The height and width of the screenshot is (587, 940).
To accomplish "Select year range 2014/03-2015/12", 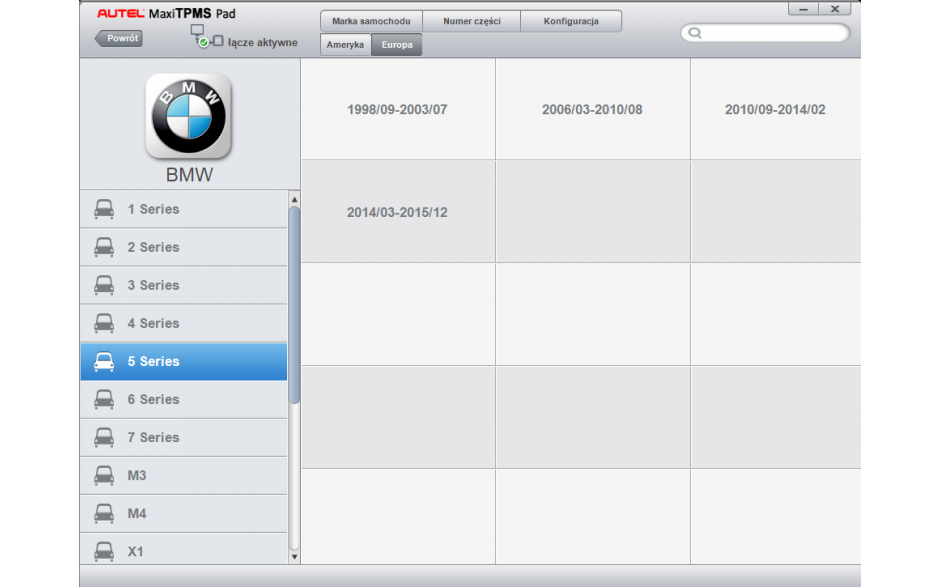I will [x=398, y=212].
